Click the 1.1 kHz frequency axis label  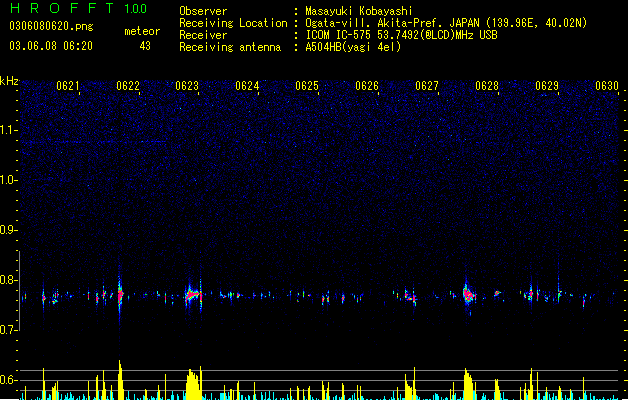[x=8, y=130]
